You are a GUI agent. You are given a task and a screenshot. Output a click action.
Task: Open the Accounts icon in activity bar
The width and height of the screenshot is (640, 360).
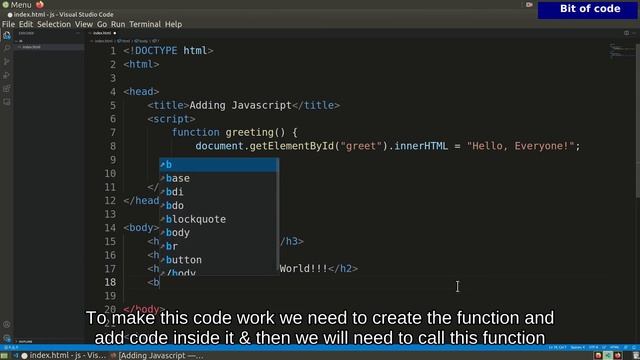click(x=7, y=325)
